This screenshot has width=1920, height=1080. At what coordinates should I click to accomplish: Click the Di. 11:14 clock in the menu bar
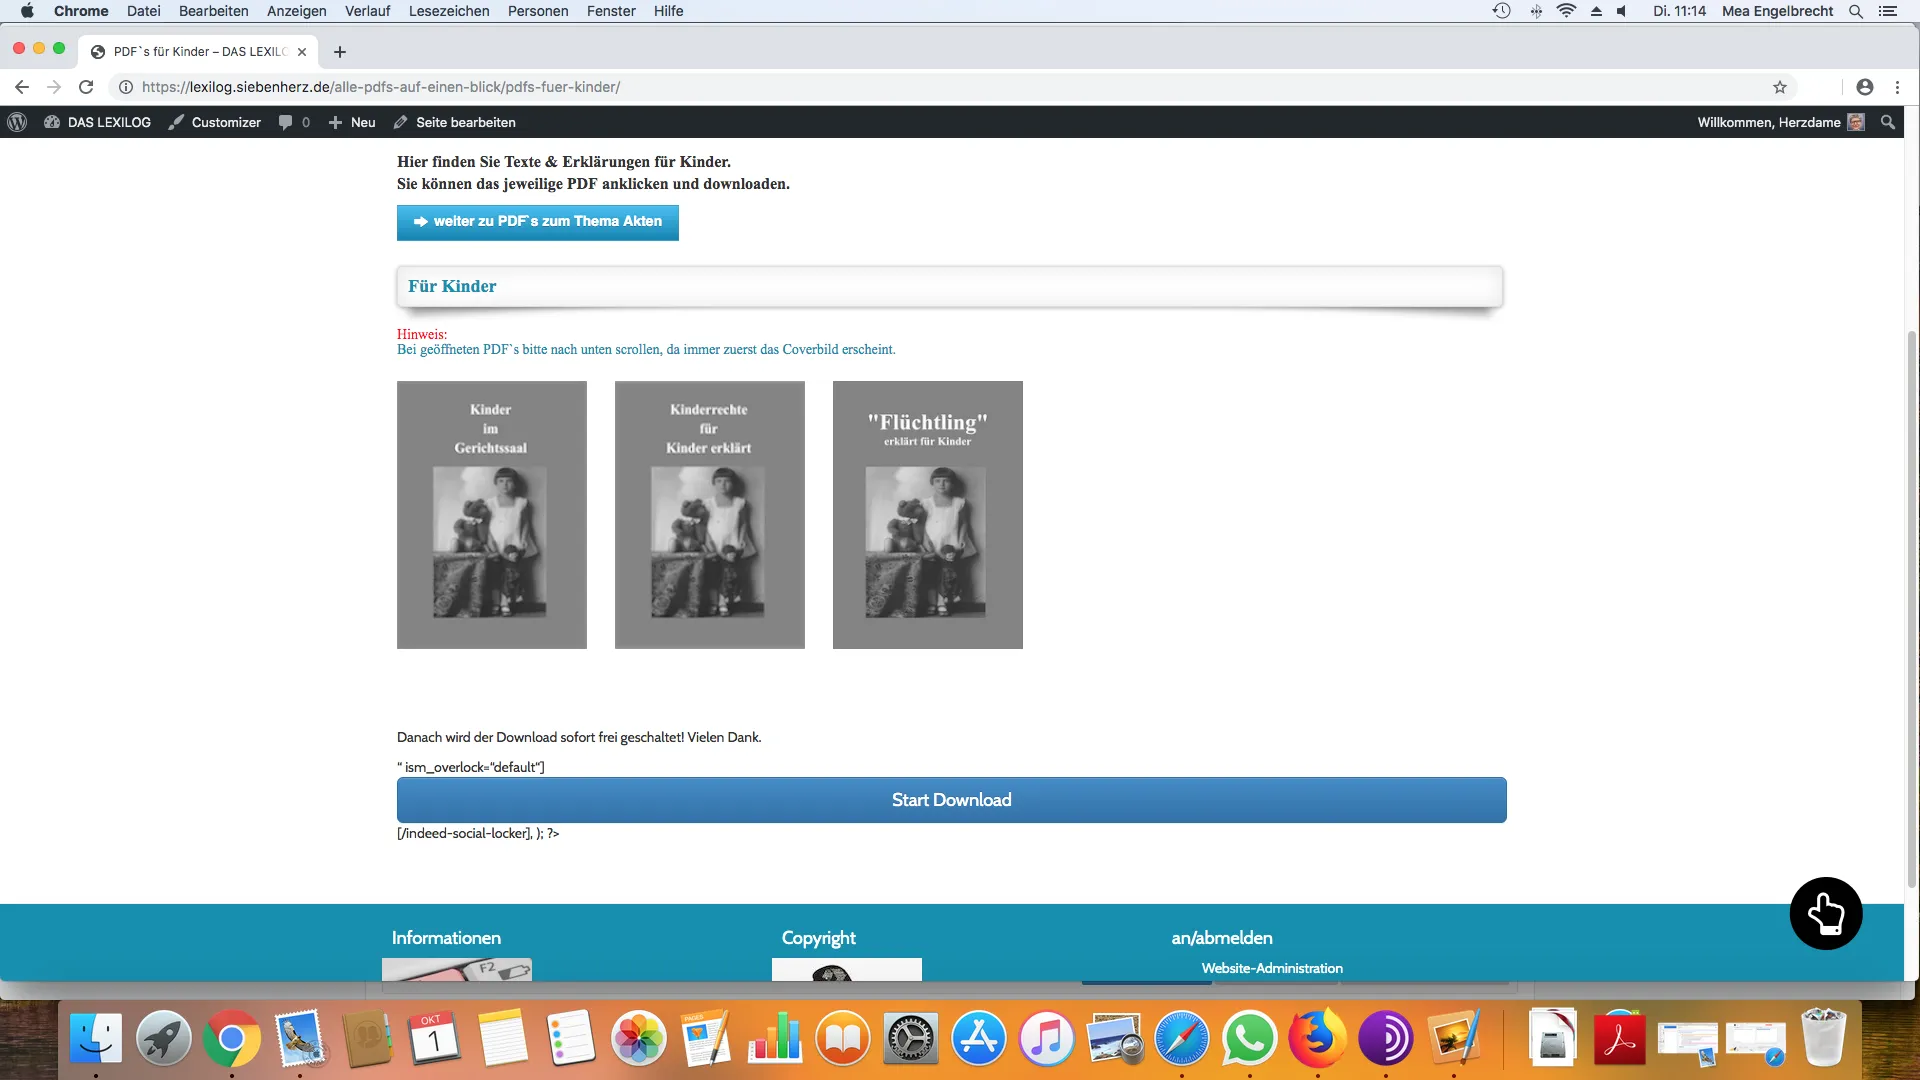point(1680,11)
